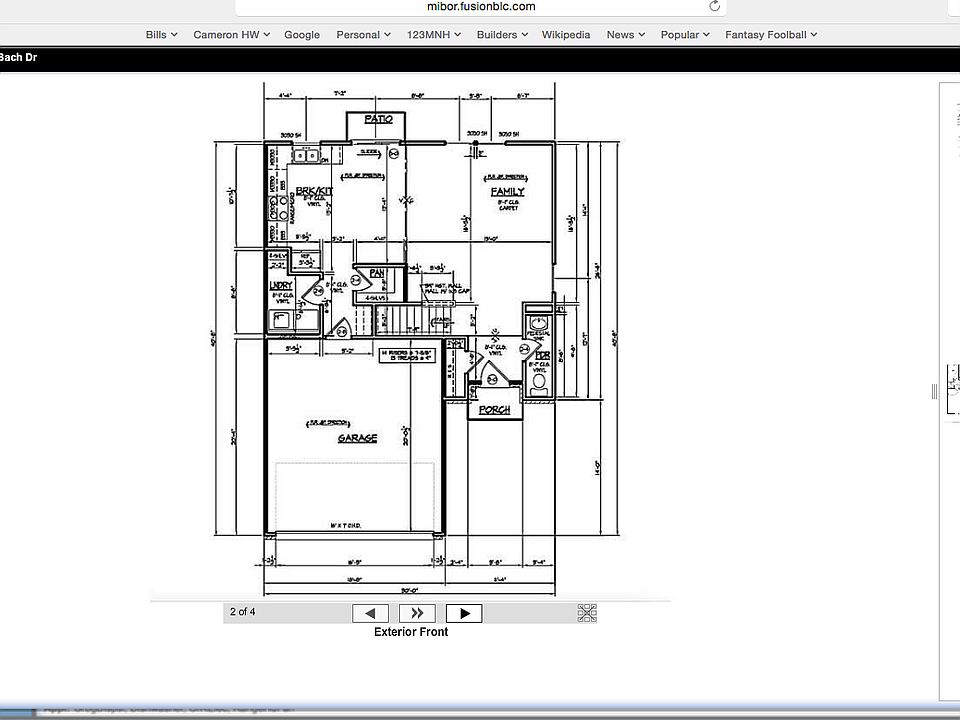Viewport: 960px width, 720px height.
Task: Open the Bills bookmarks folder
Action: coord(162,35)
